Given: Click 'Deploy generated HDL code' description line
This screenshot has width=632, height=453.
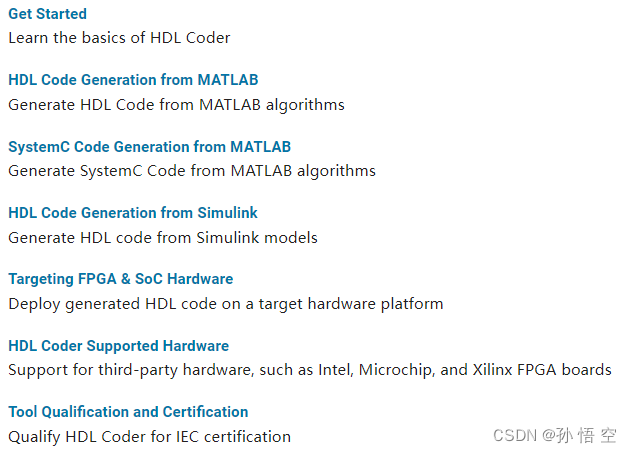Looking at the screenshot, I should 226,304.
